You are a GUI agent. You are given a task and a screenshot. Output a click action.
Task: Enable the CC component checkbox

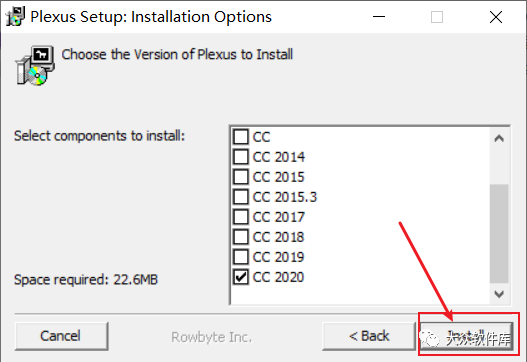(241, 137)
